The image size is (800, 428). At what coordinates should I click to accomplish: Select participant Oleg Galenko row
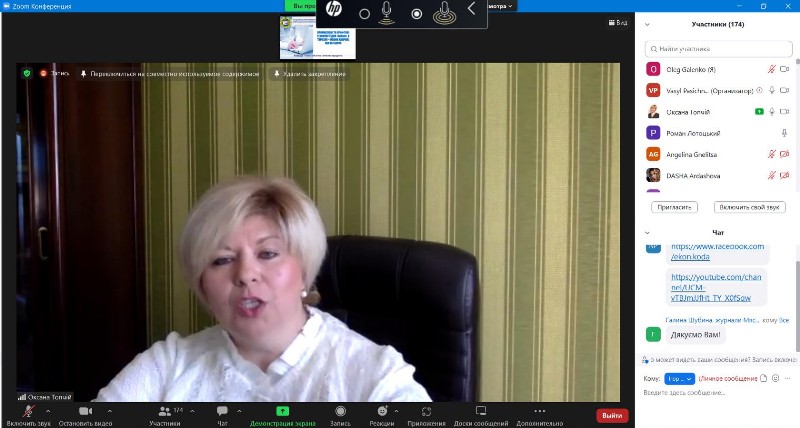718,69
